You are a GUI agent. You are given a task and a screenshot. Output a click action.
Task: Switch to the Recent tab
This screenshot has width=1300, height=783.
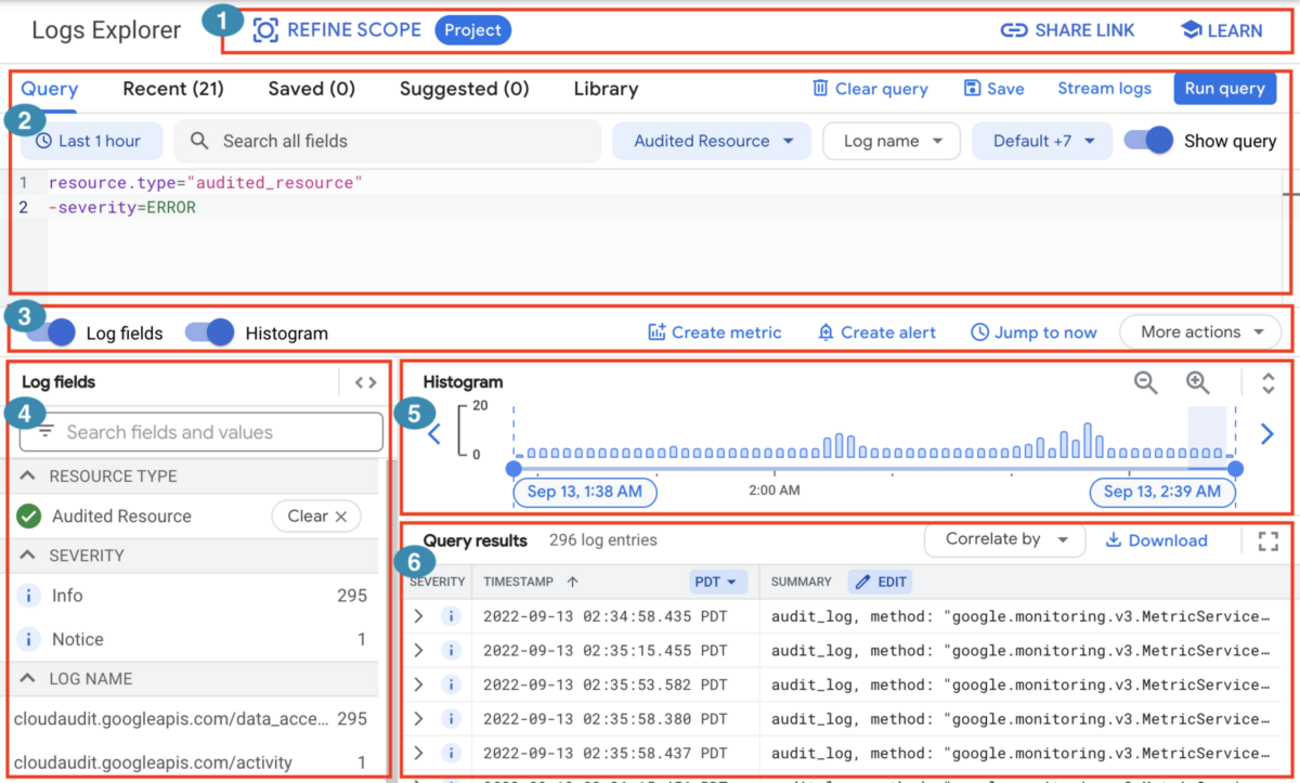172,88
